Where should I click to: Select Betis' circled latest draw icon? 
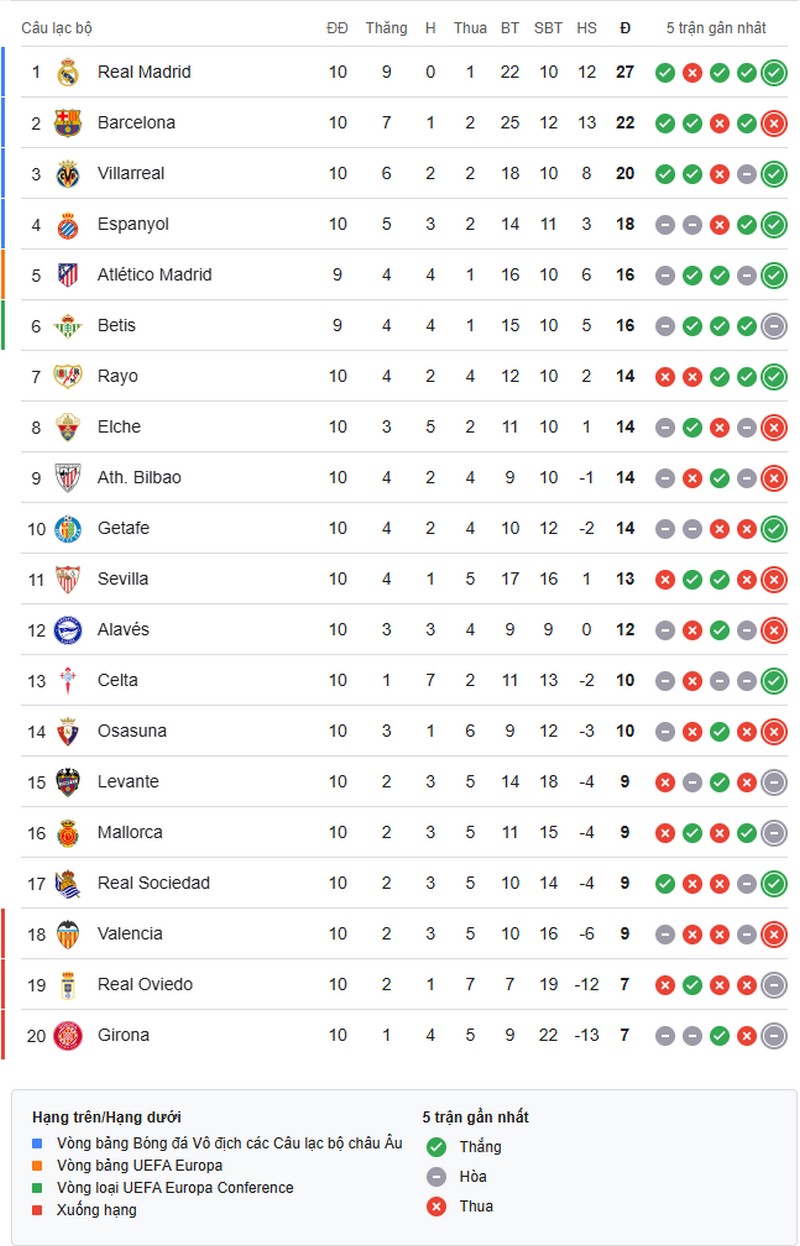(x=773, y=326)
